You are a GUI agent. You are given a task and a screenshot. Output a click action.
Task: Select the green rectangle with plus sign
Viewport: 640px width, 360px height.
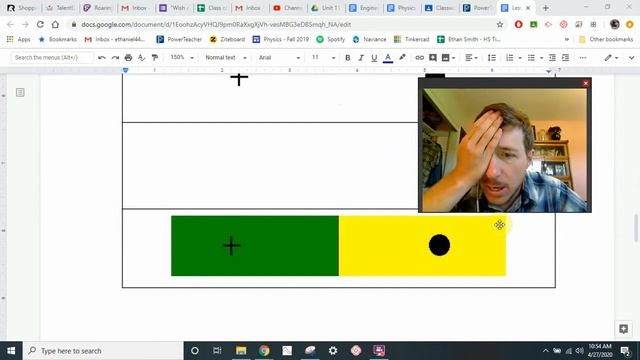tap(255, 246)
